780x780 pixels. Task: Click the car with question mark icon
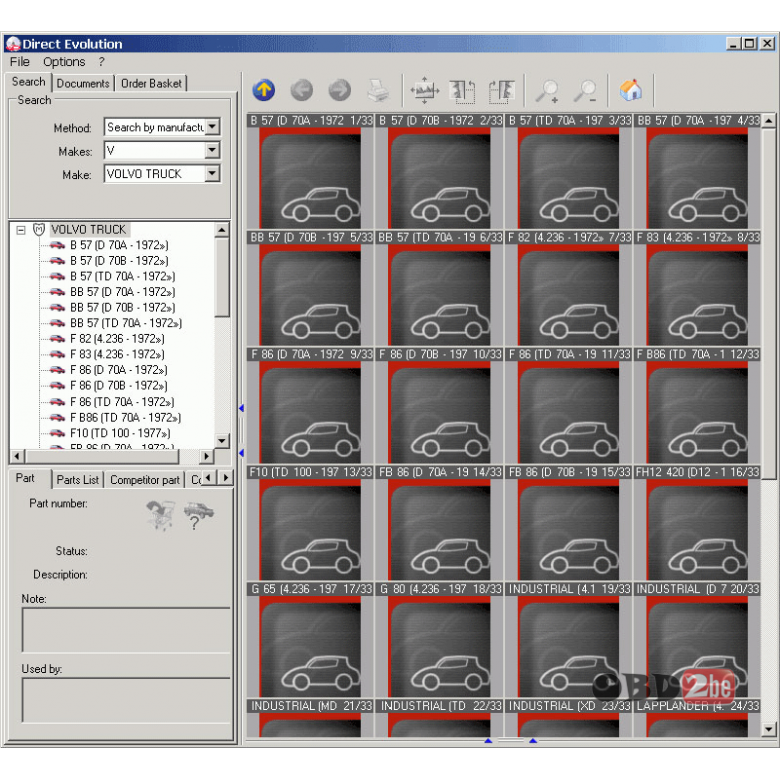click(198, 515)
